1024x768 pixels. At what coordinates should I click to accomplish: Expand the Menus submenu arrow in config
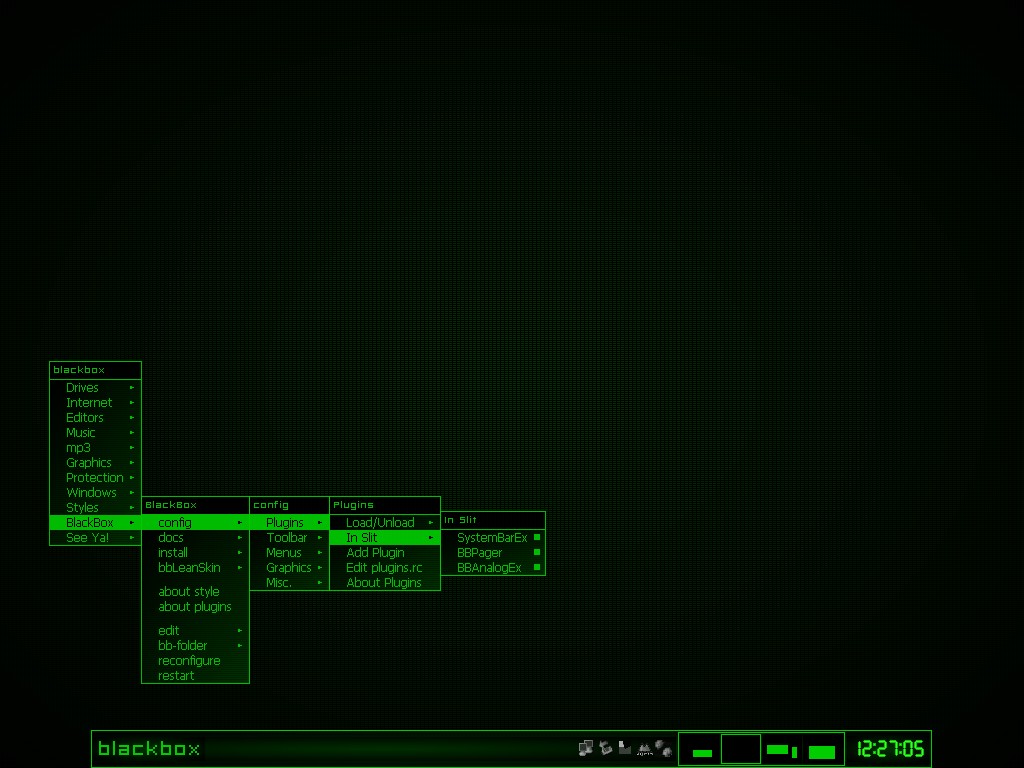[320, 552]
